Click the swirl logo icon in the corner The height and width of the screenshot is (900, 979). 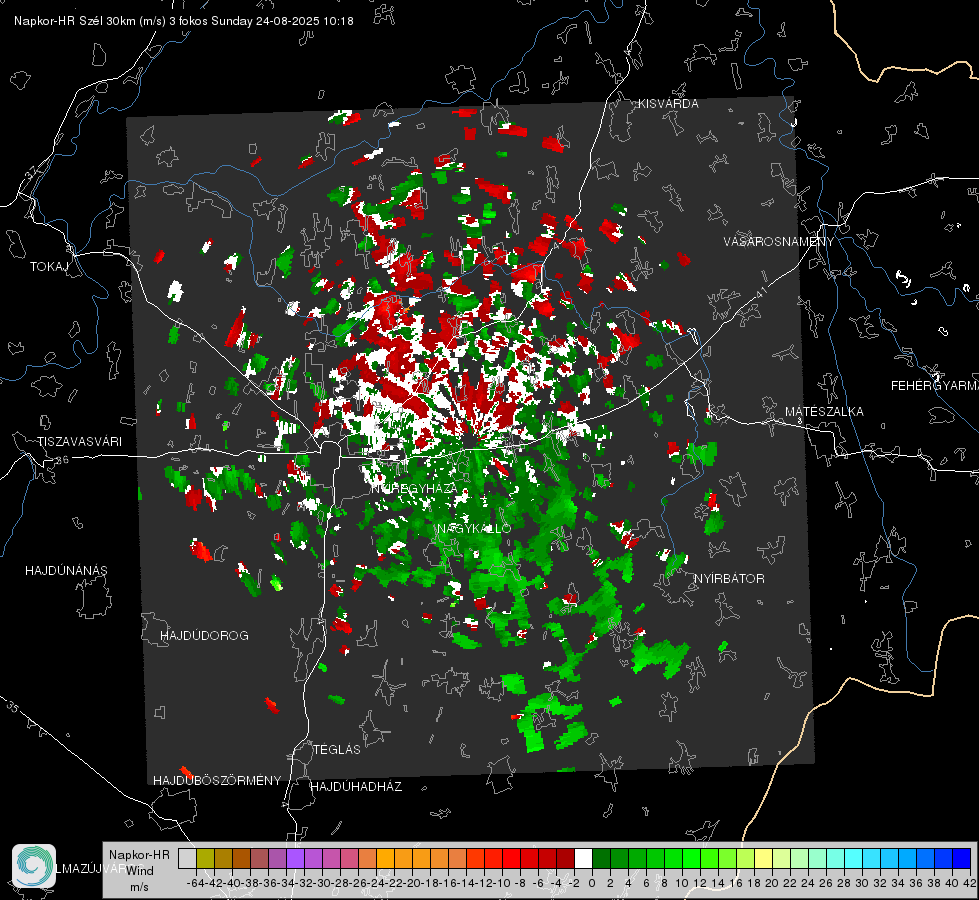pyautogui.click(x=34, y=866)
